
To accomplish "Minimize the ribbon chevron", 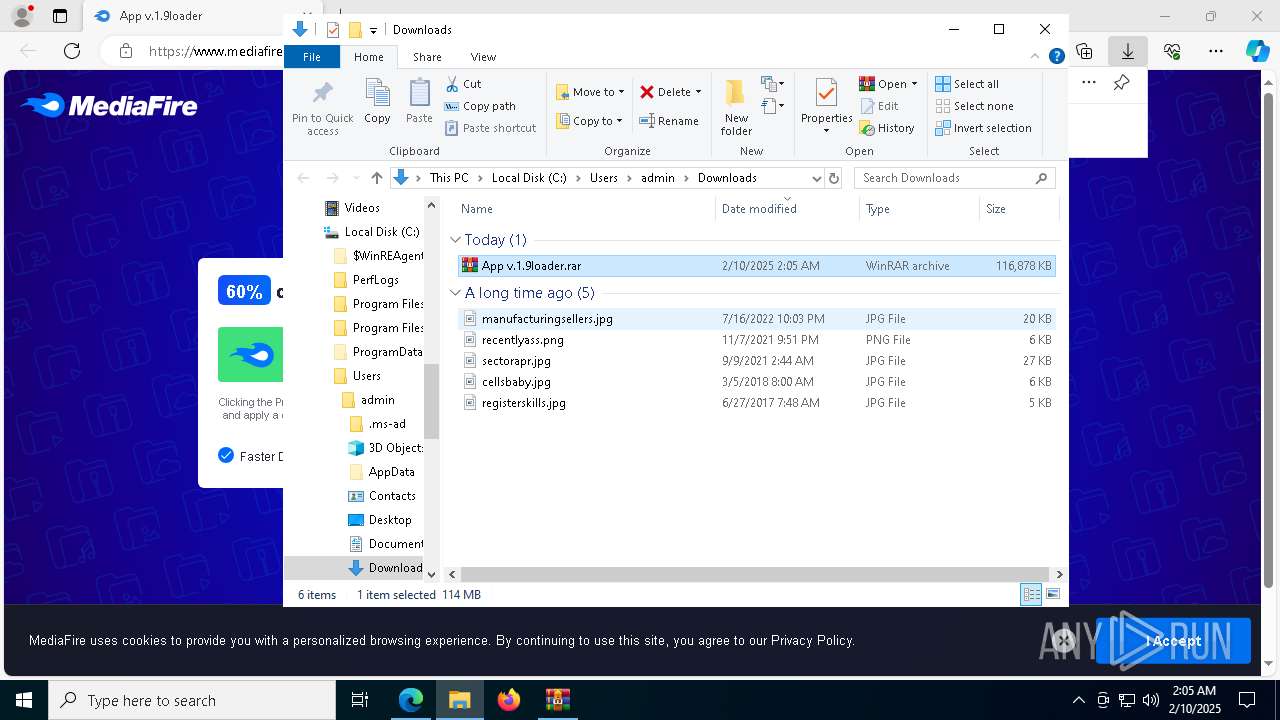I will (x=1035, y=57).
